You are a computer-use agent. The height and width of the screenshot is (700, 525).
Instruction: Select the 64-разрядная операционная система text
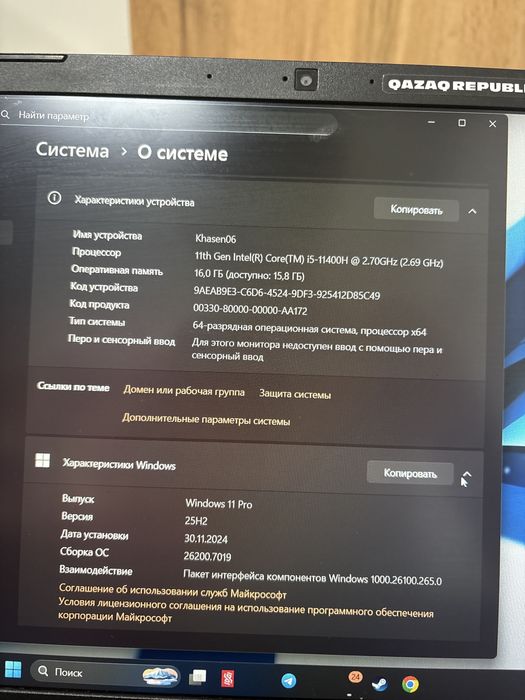[309, 329]
